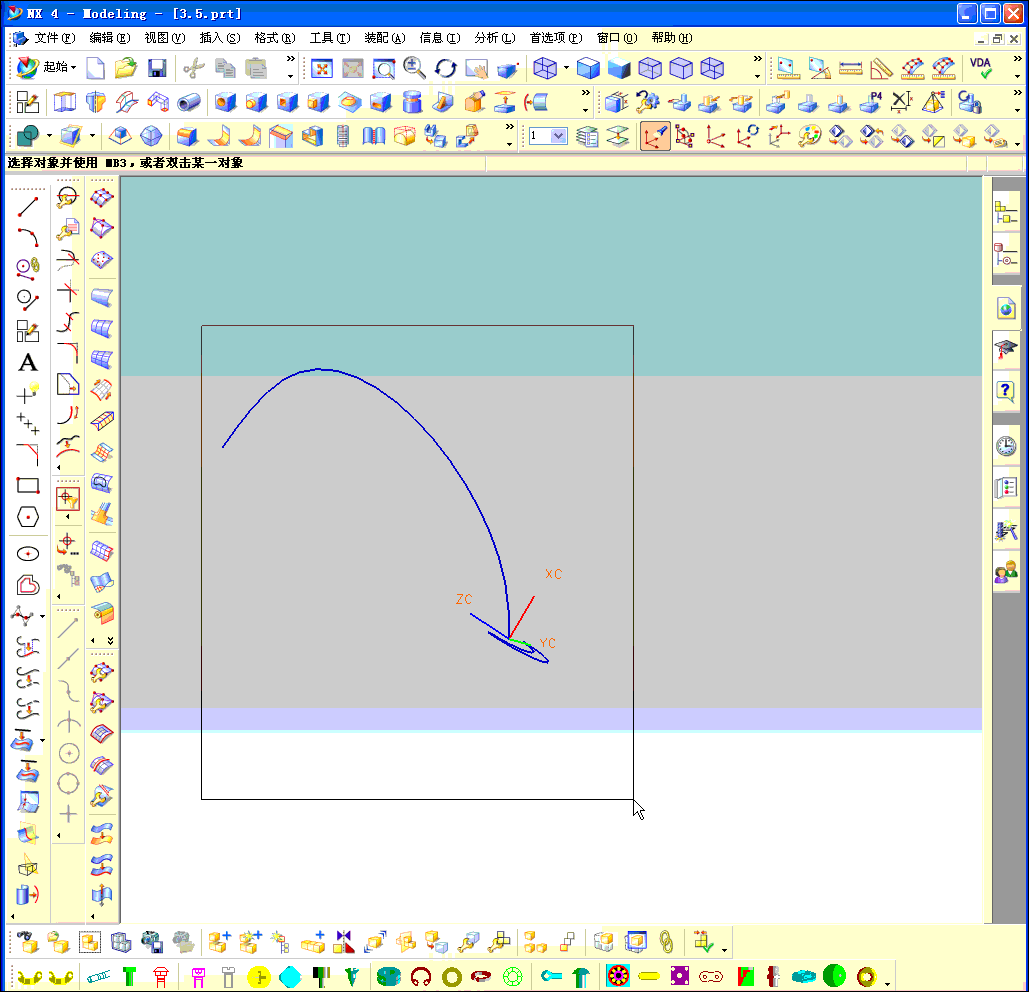
Task: Select the Rectangle curve tool
Action: [x=28, y=486]
